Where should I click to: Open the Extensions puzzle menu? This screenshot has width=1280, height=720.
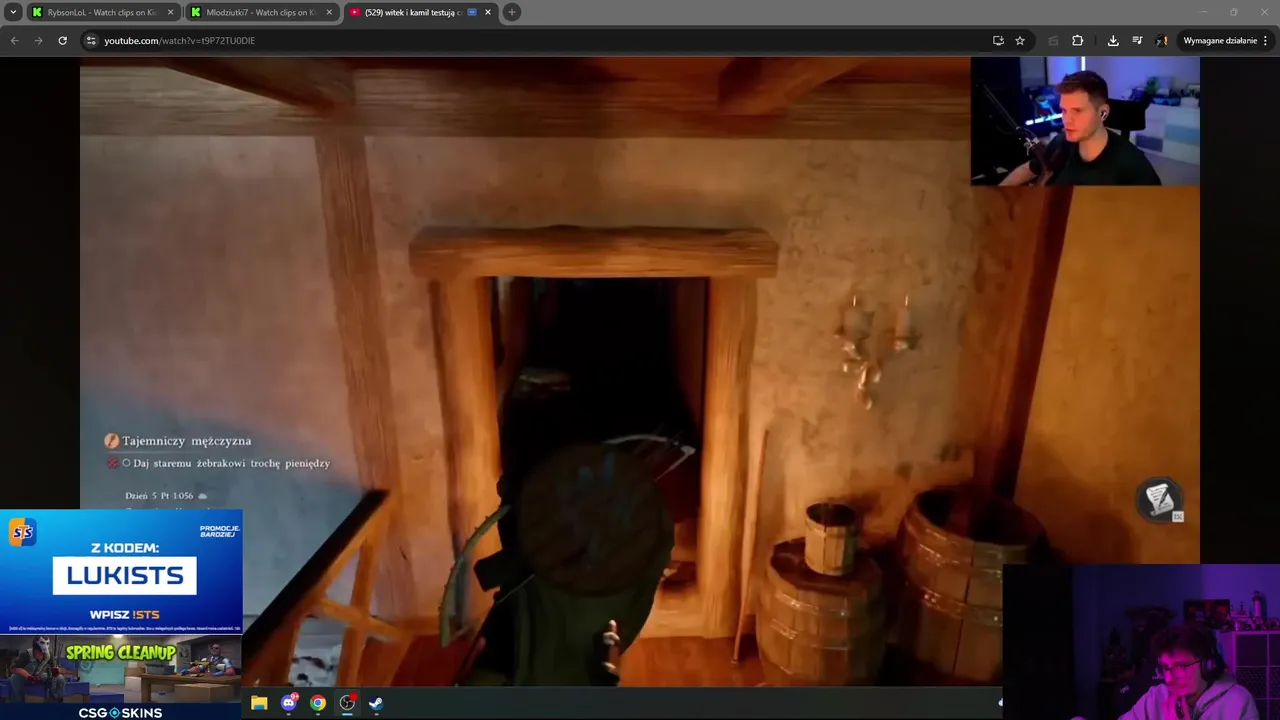coord(1077,40)
